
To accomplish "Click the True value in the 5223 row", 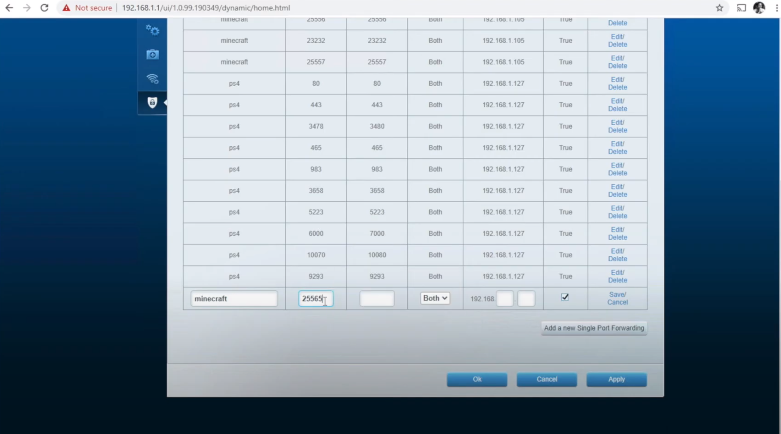I will [565, 212].
